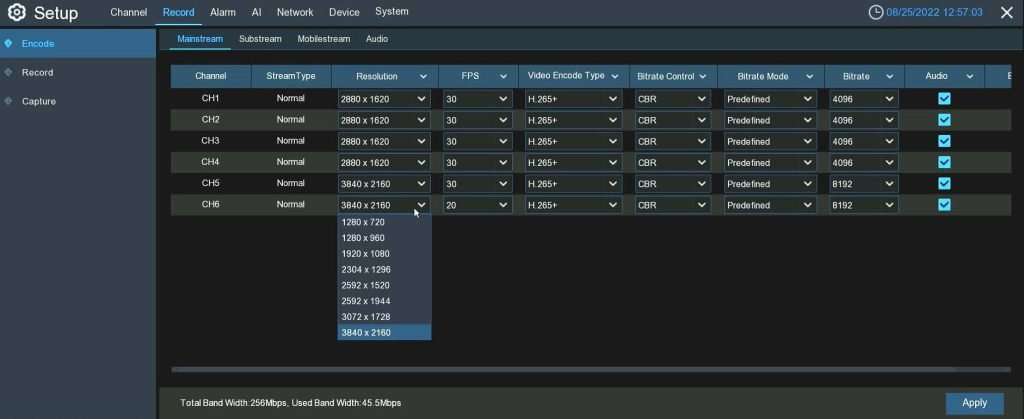Close the Setup window with X
Screen dimensions: 1024x419
point(1006,12)
